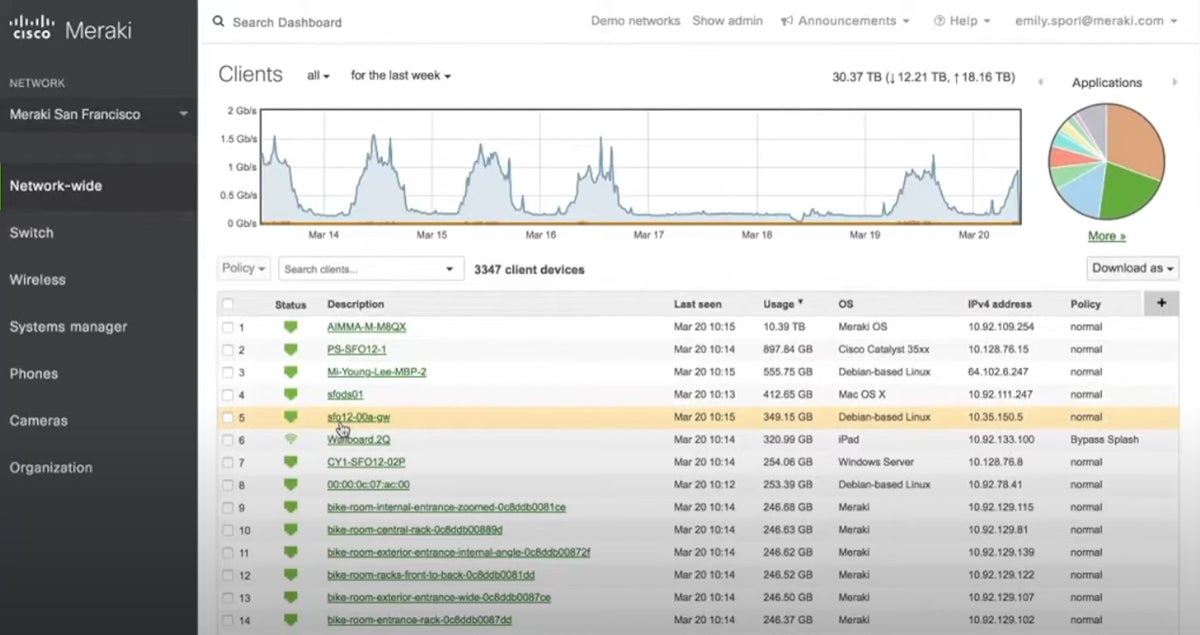
Task: Check the box for row 4 sfods01
Action: (228, 395)
